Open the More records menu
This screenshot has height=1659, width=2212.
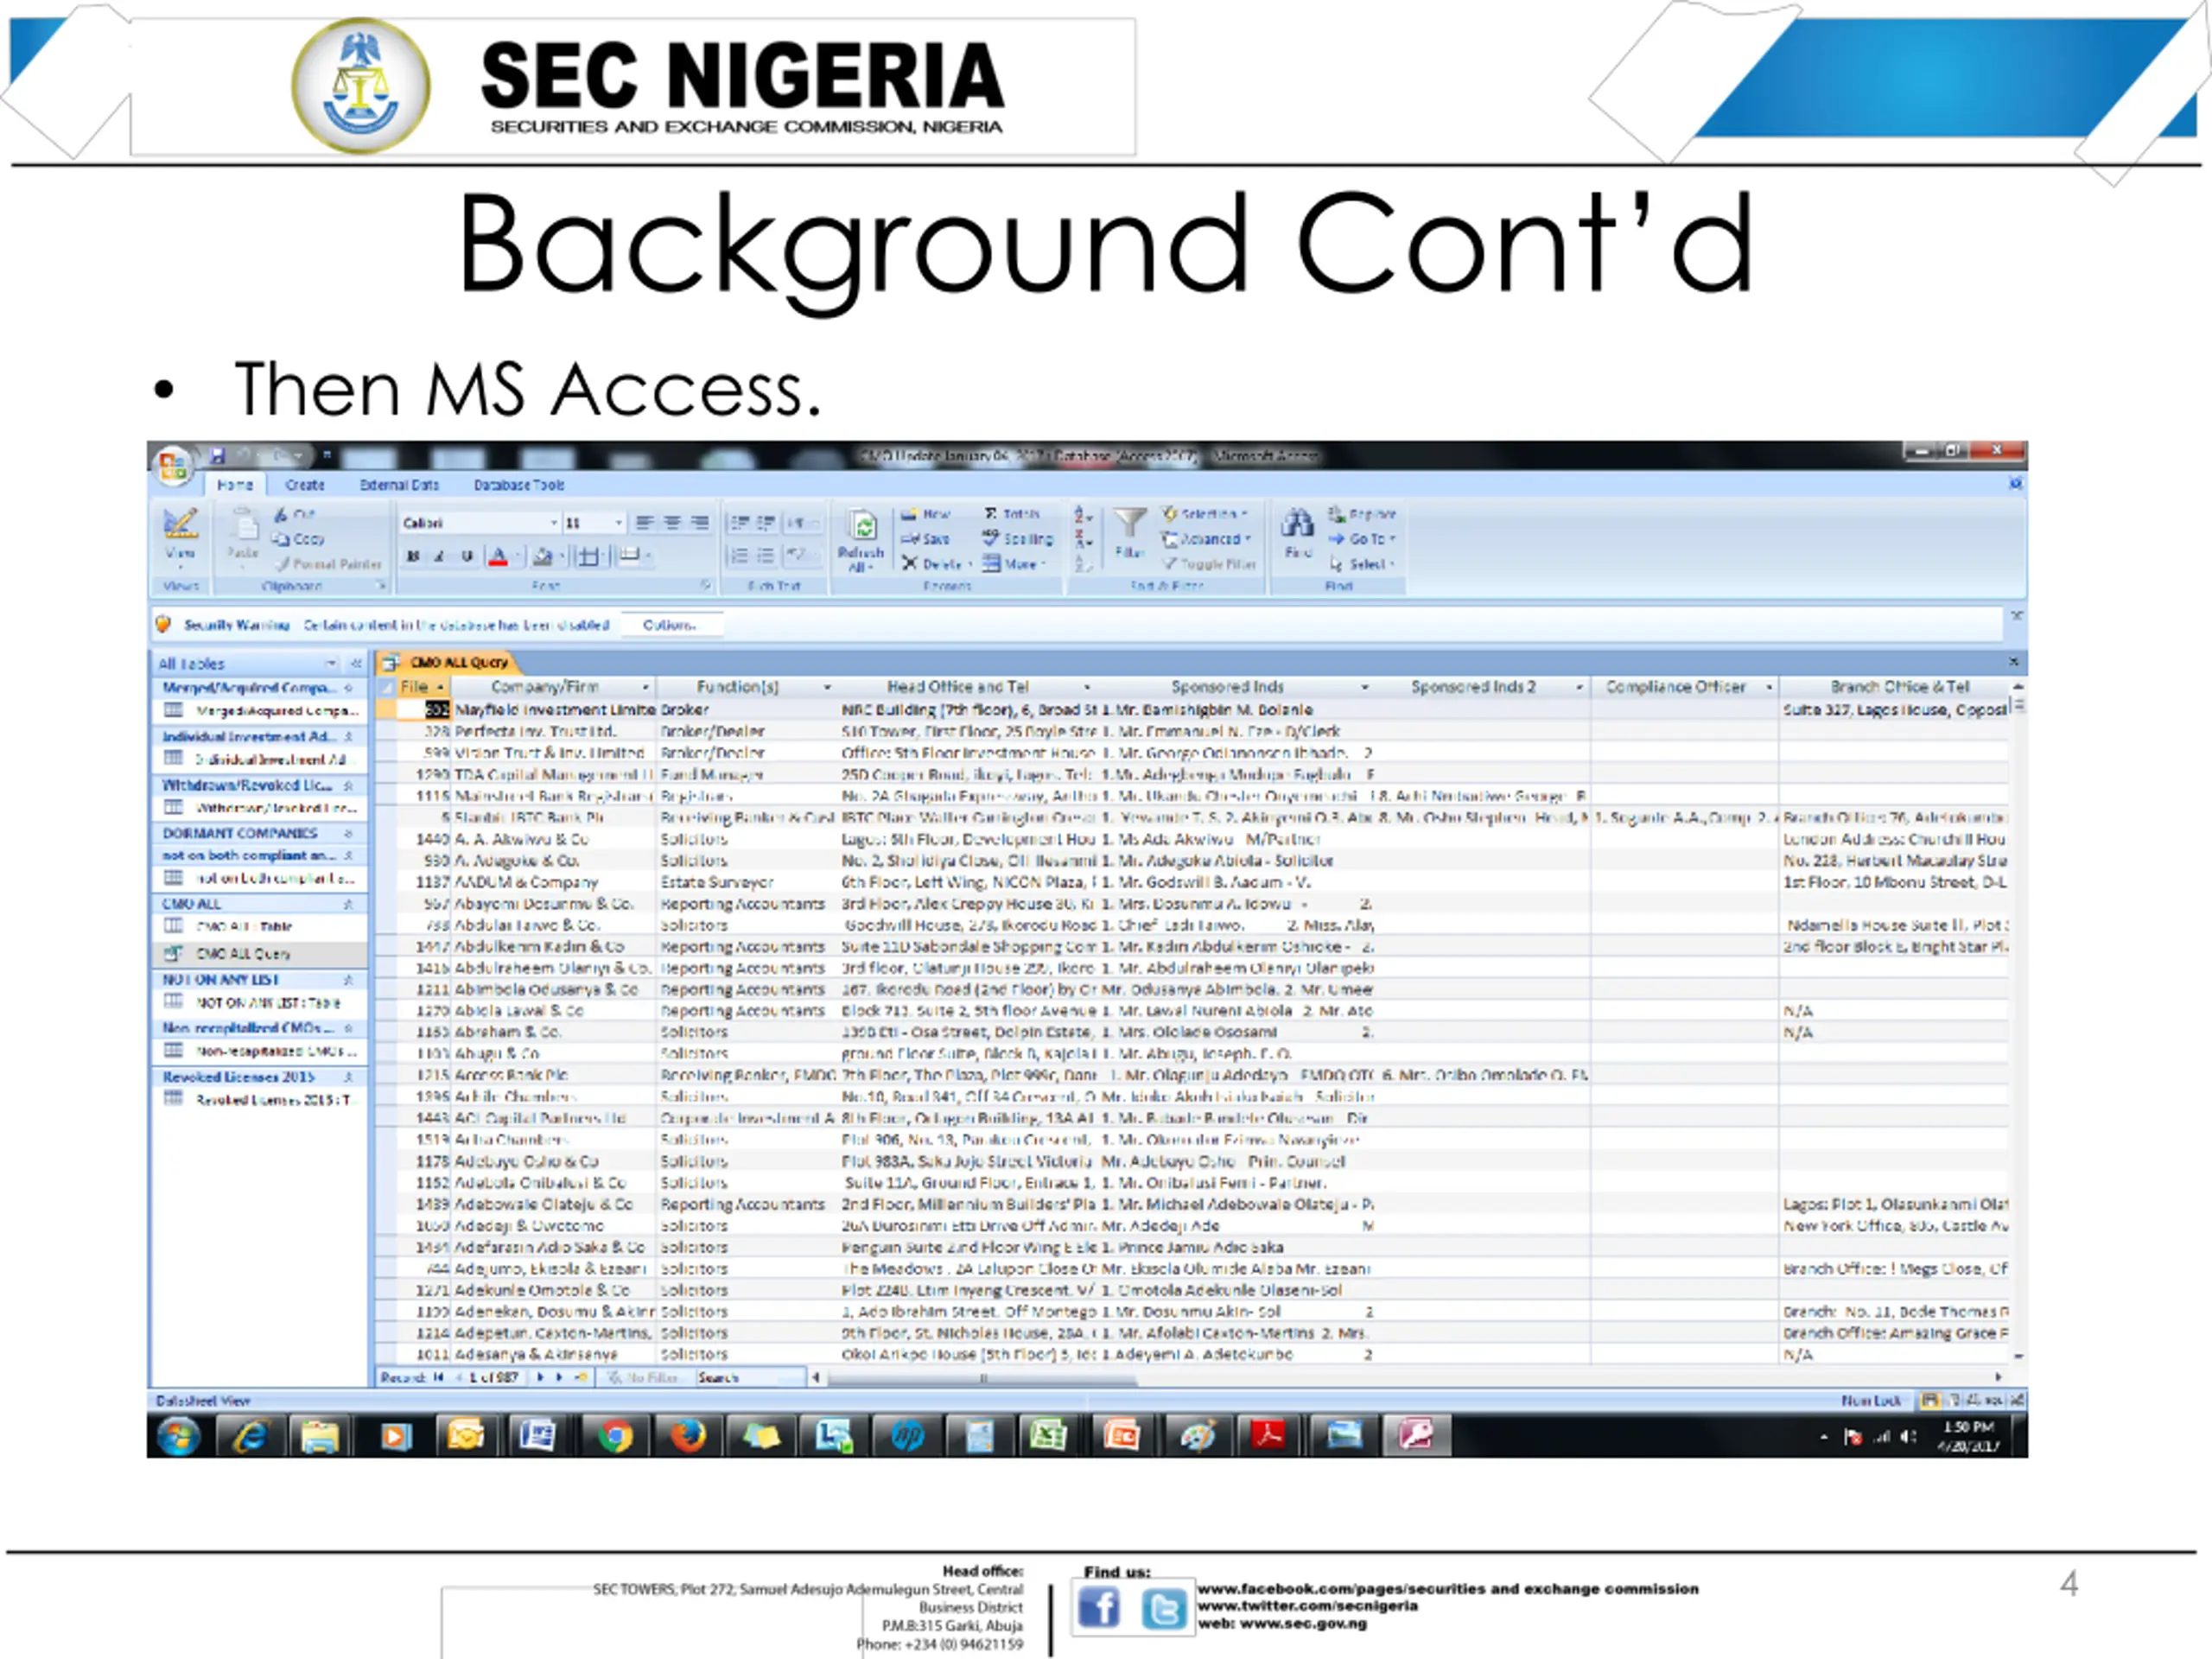(1013, 564)
